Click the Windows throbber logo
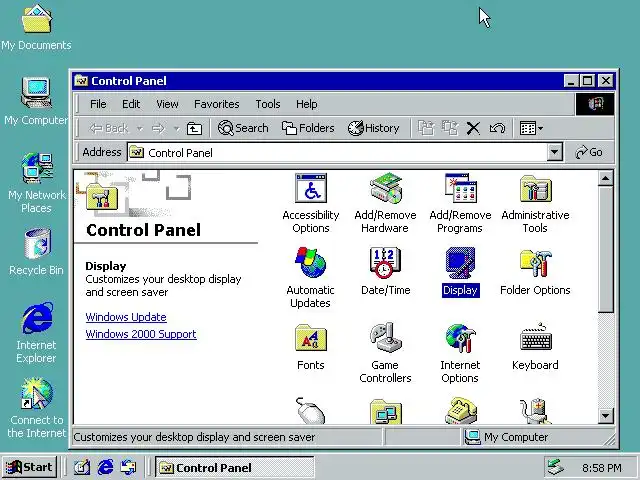This screenshot has width=640, height=480. coord(595,104)
